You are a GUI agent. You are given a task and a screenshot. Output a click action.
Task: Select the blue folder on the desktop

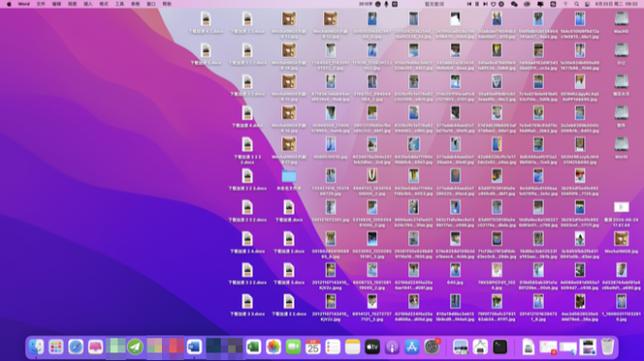coord(289,177)
